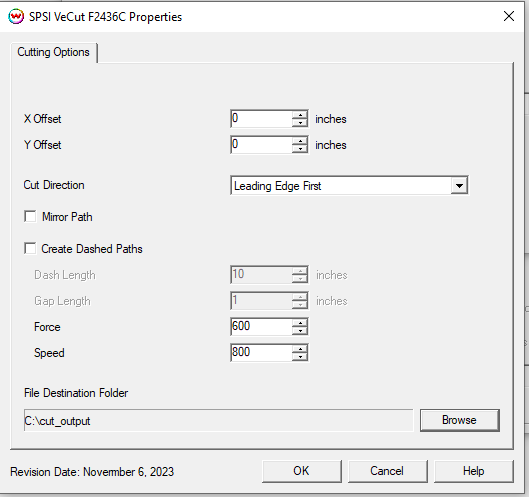Open the Cut Direction dropdown arrow
The width and height of the screenshot is (529, 497).
(459, 186)
